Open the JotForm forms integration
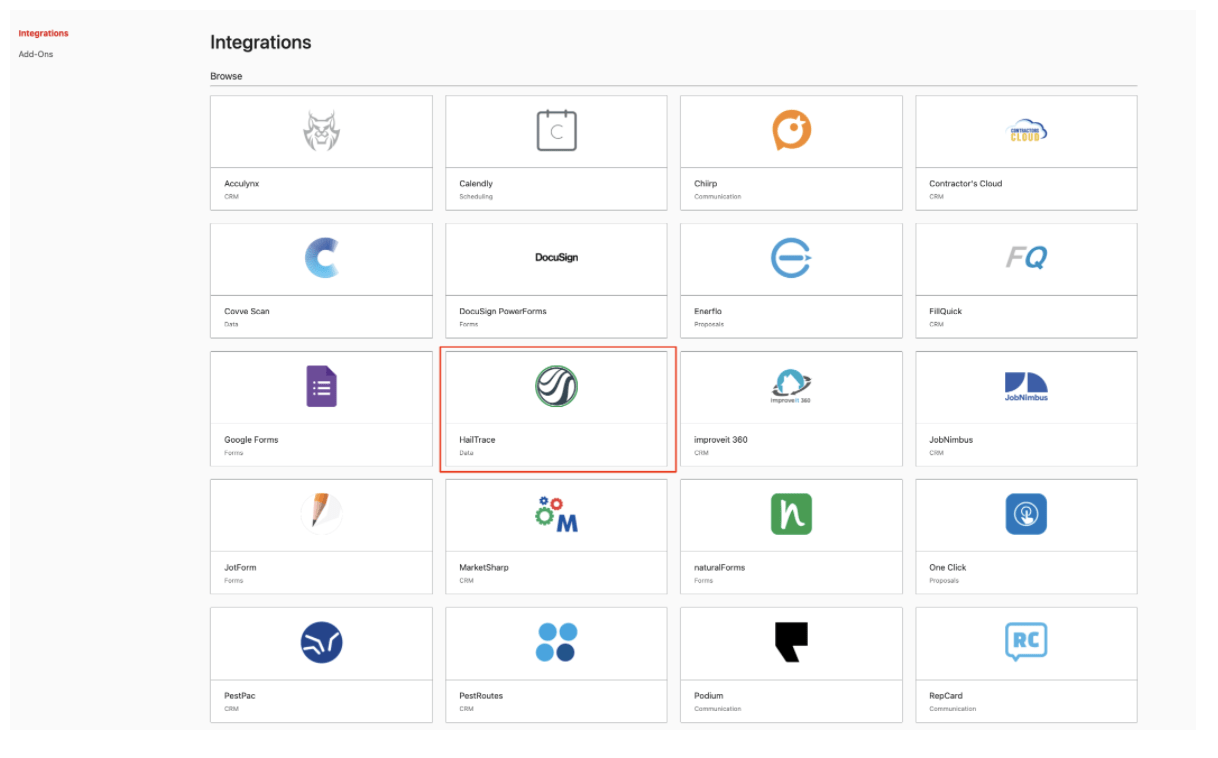 pos(321,514)
